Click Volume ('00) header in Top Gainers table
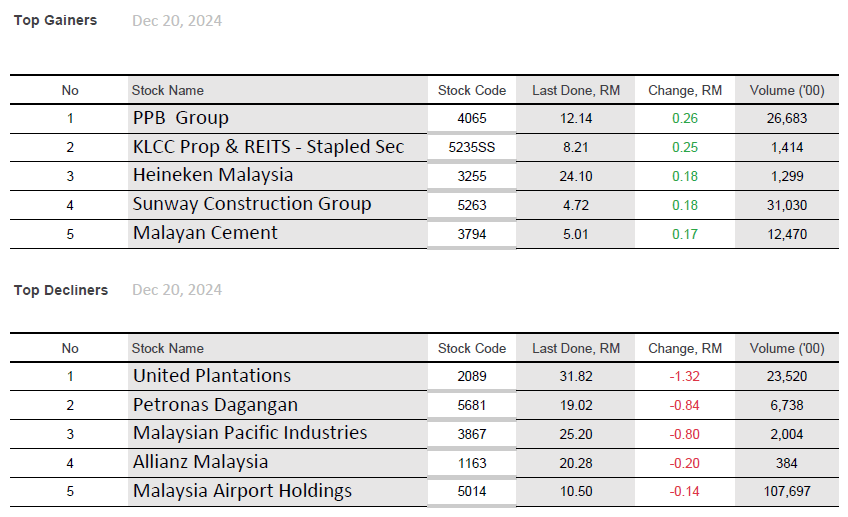Viewport: 848px width, 517px height. pos(787,90)
